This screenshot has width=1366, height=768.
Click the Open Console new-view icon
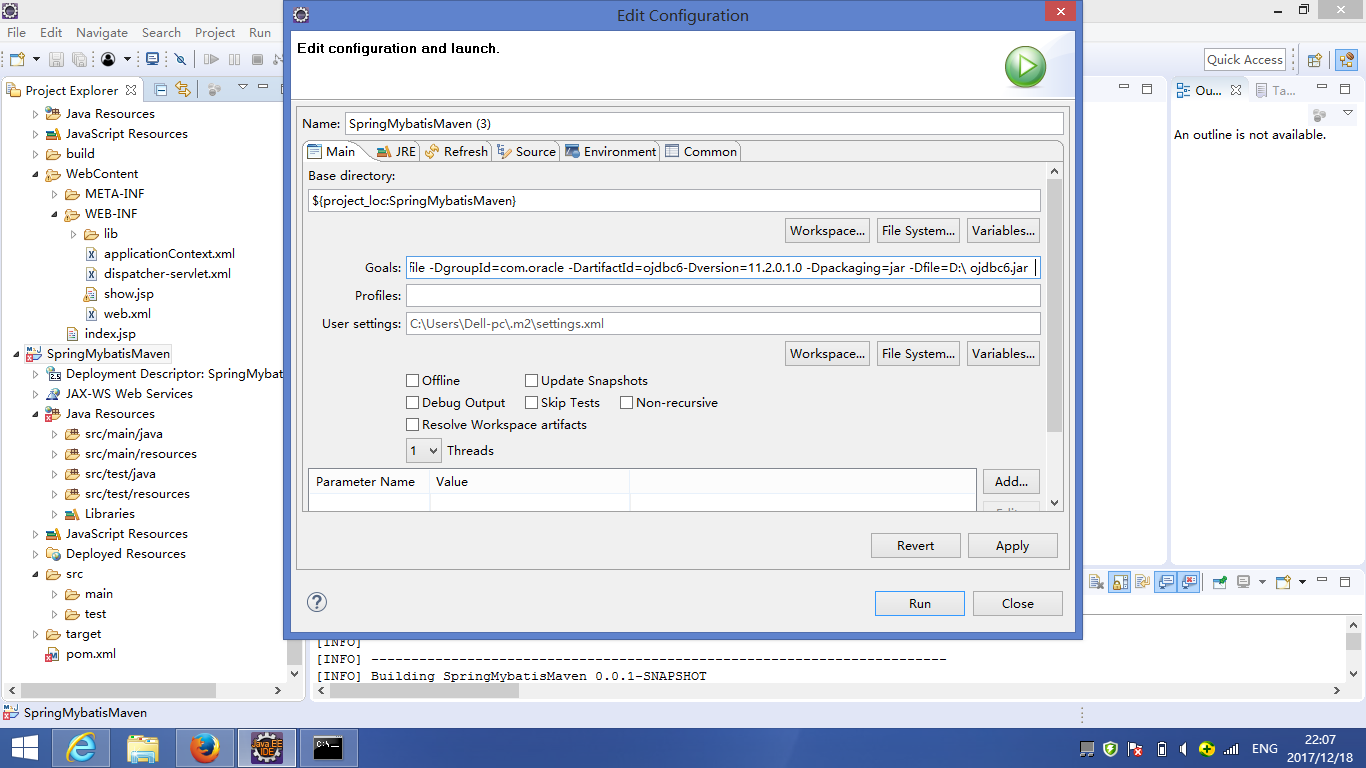point(1283,582)
